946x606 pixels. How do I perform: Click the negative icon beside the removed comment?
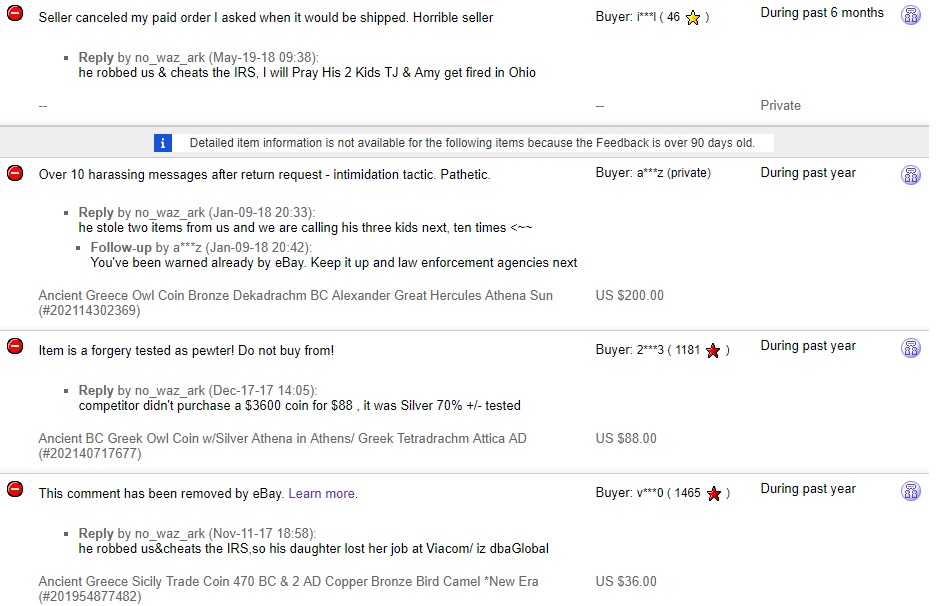[x=15, y=489]
